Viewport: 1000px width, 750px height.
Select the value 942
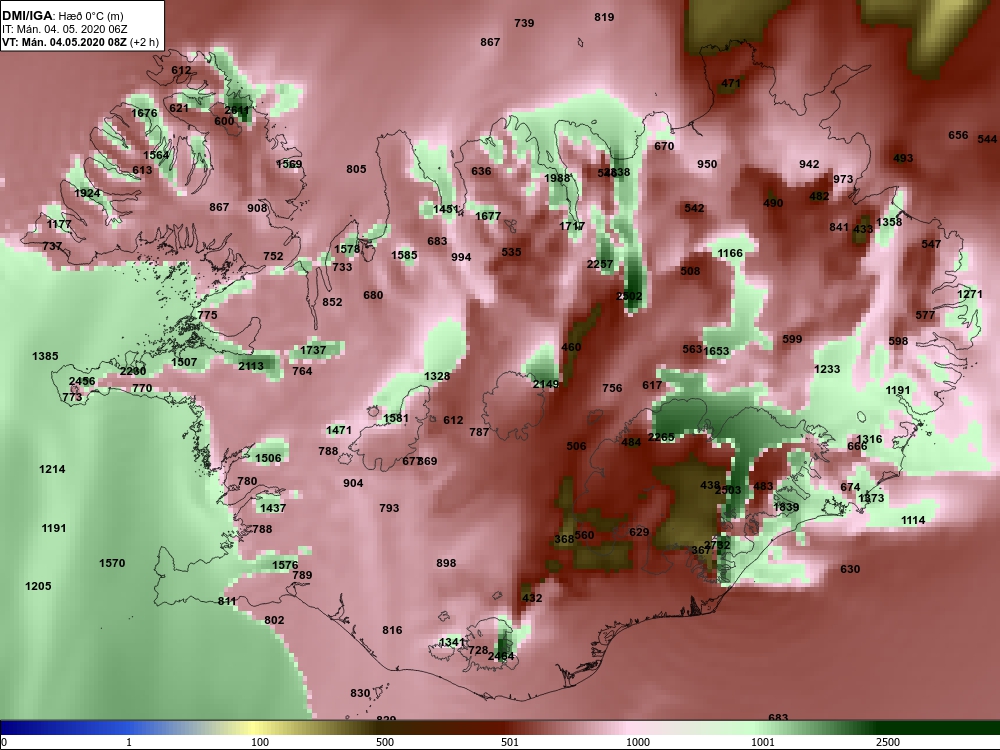809,165
